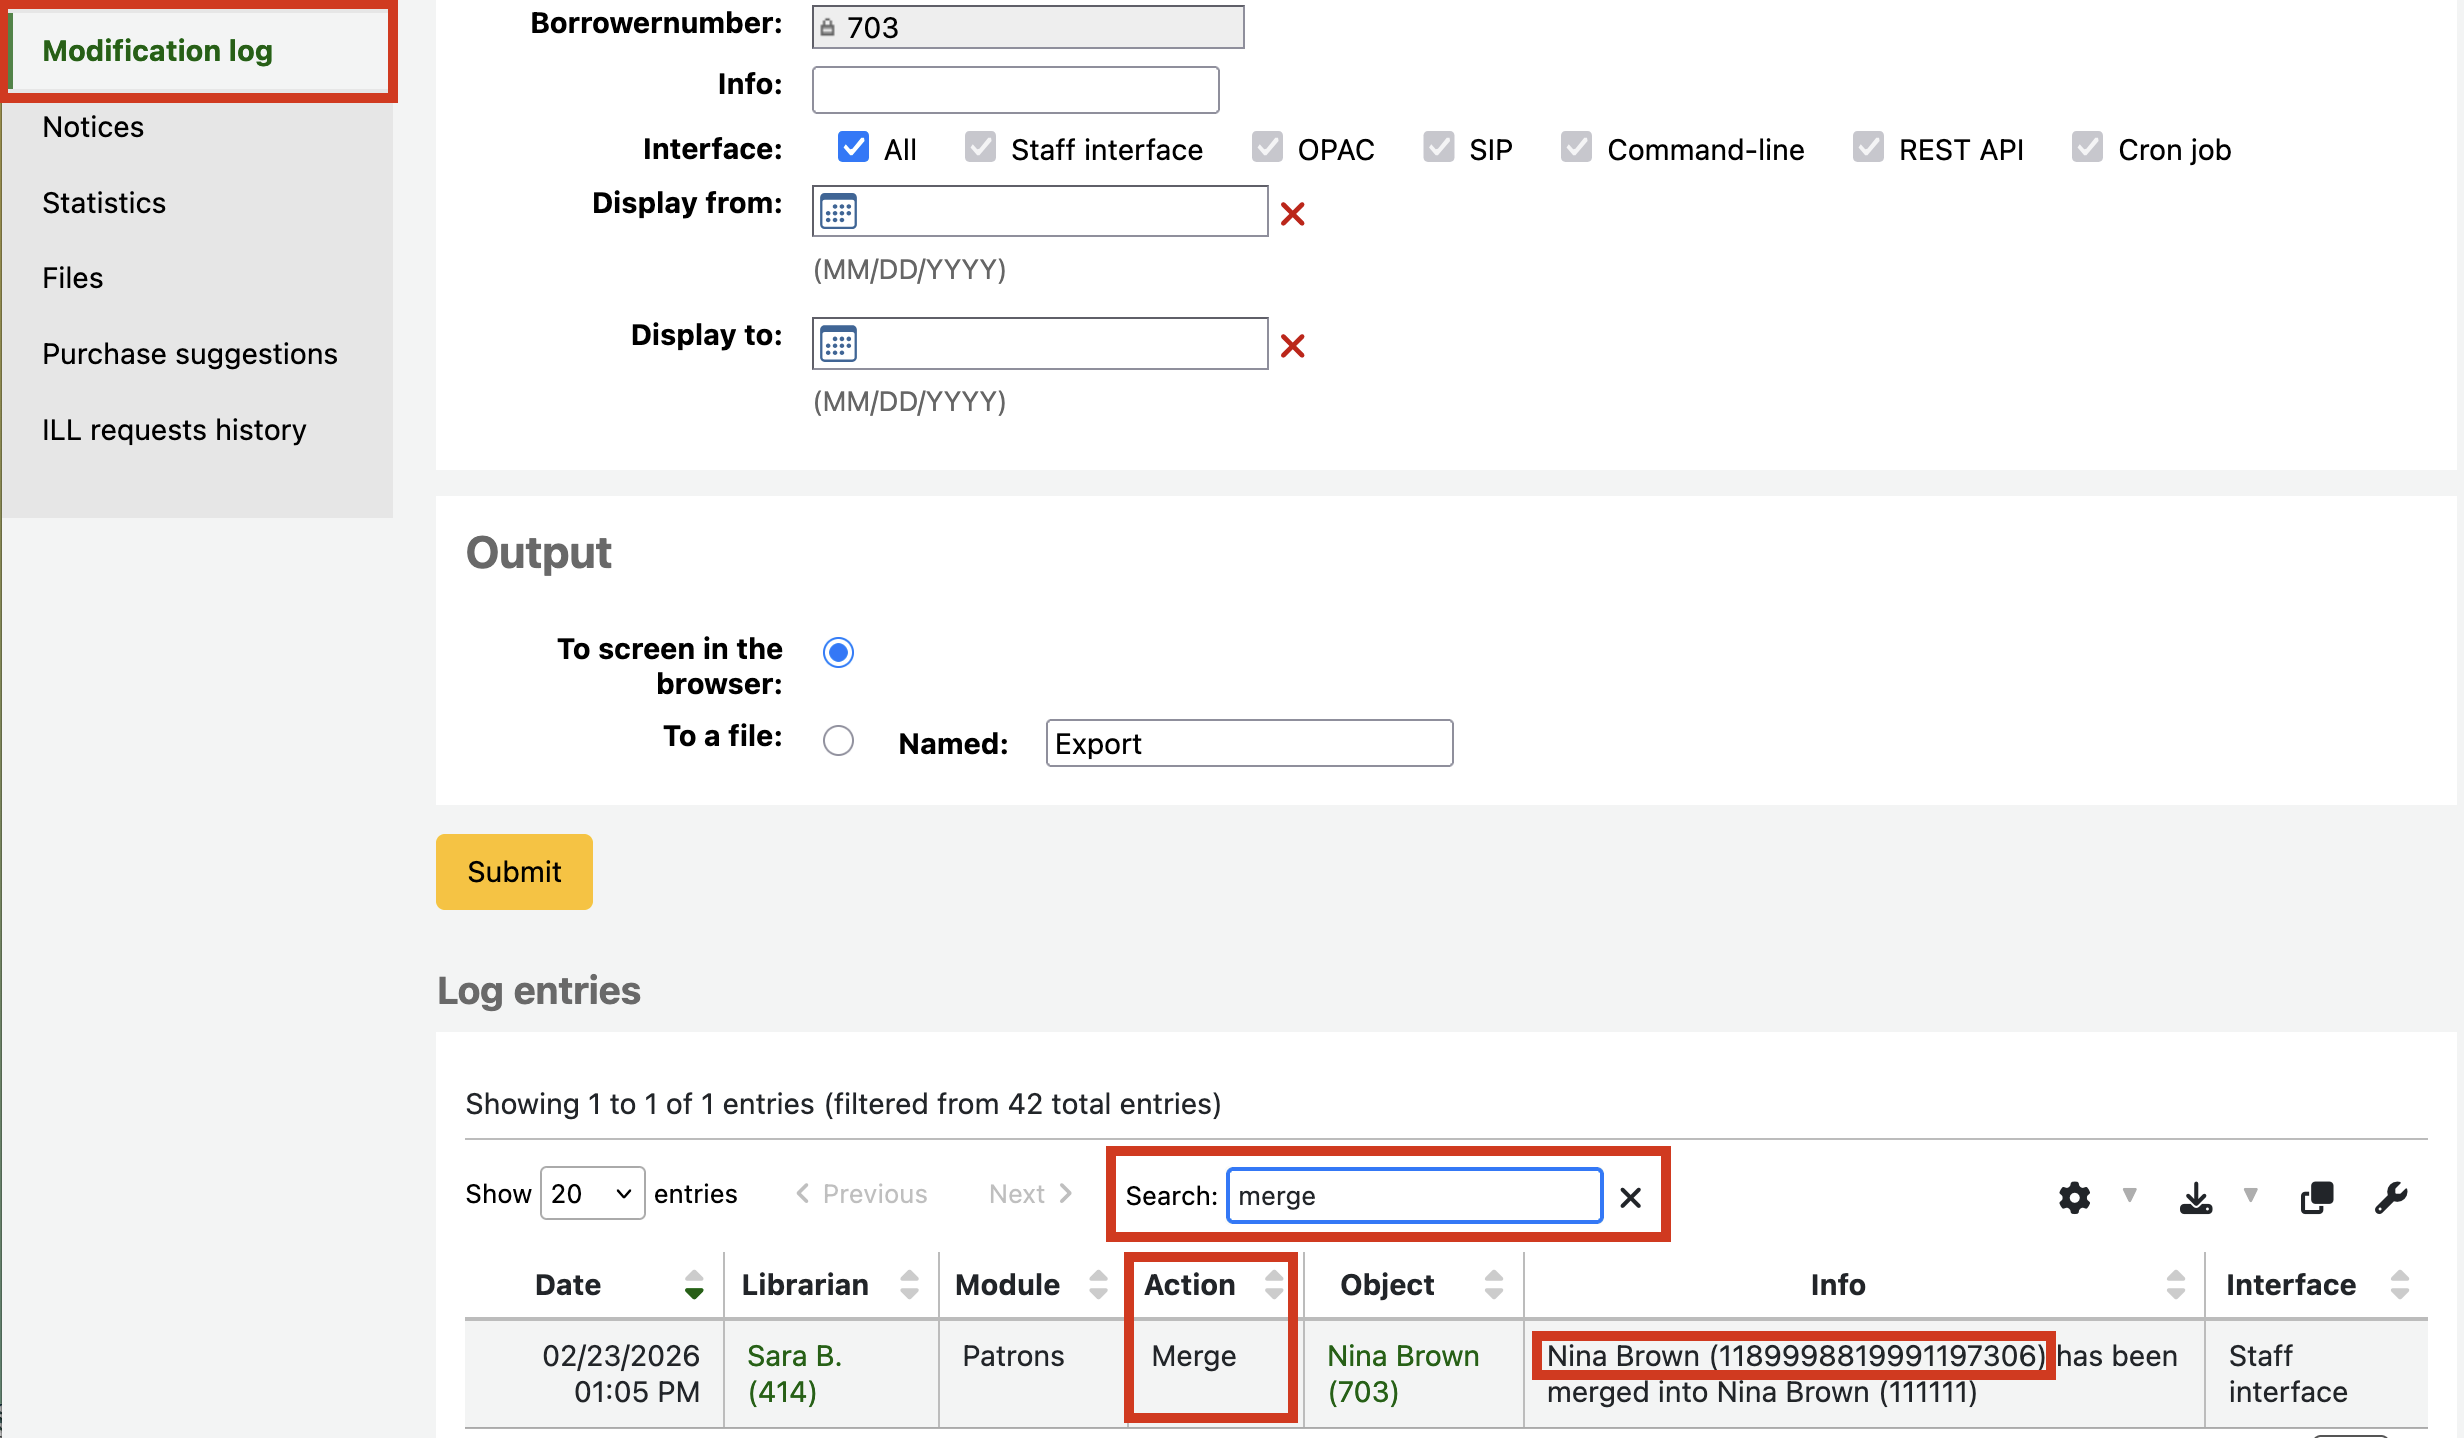This screenshot has height=1438, width=2464.
Task: Open the Notices sidebar tab
Action: point(93,127)
